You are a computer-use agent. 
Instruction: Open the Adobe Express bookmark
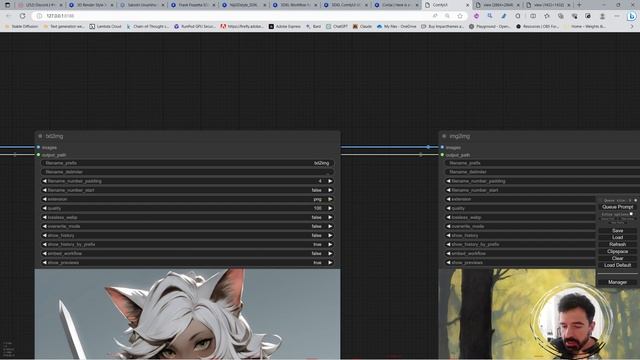[x=285, y=26]
